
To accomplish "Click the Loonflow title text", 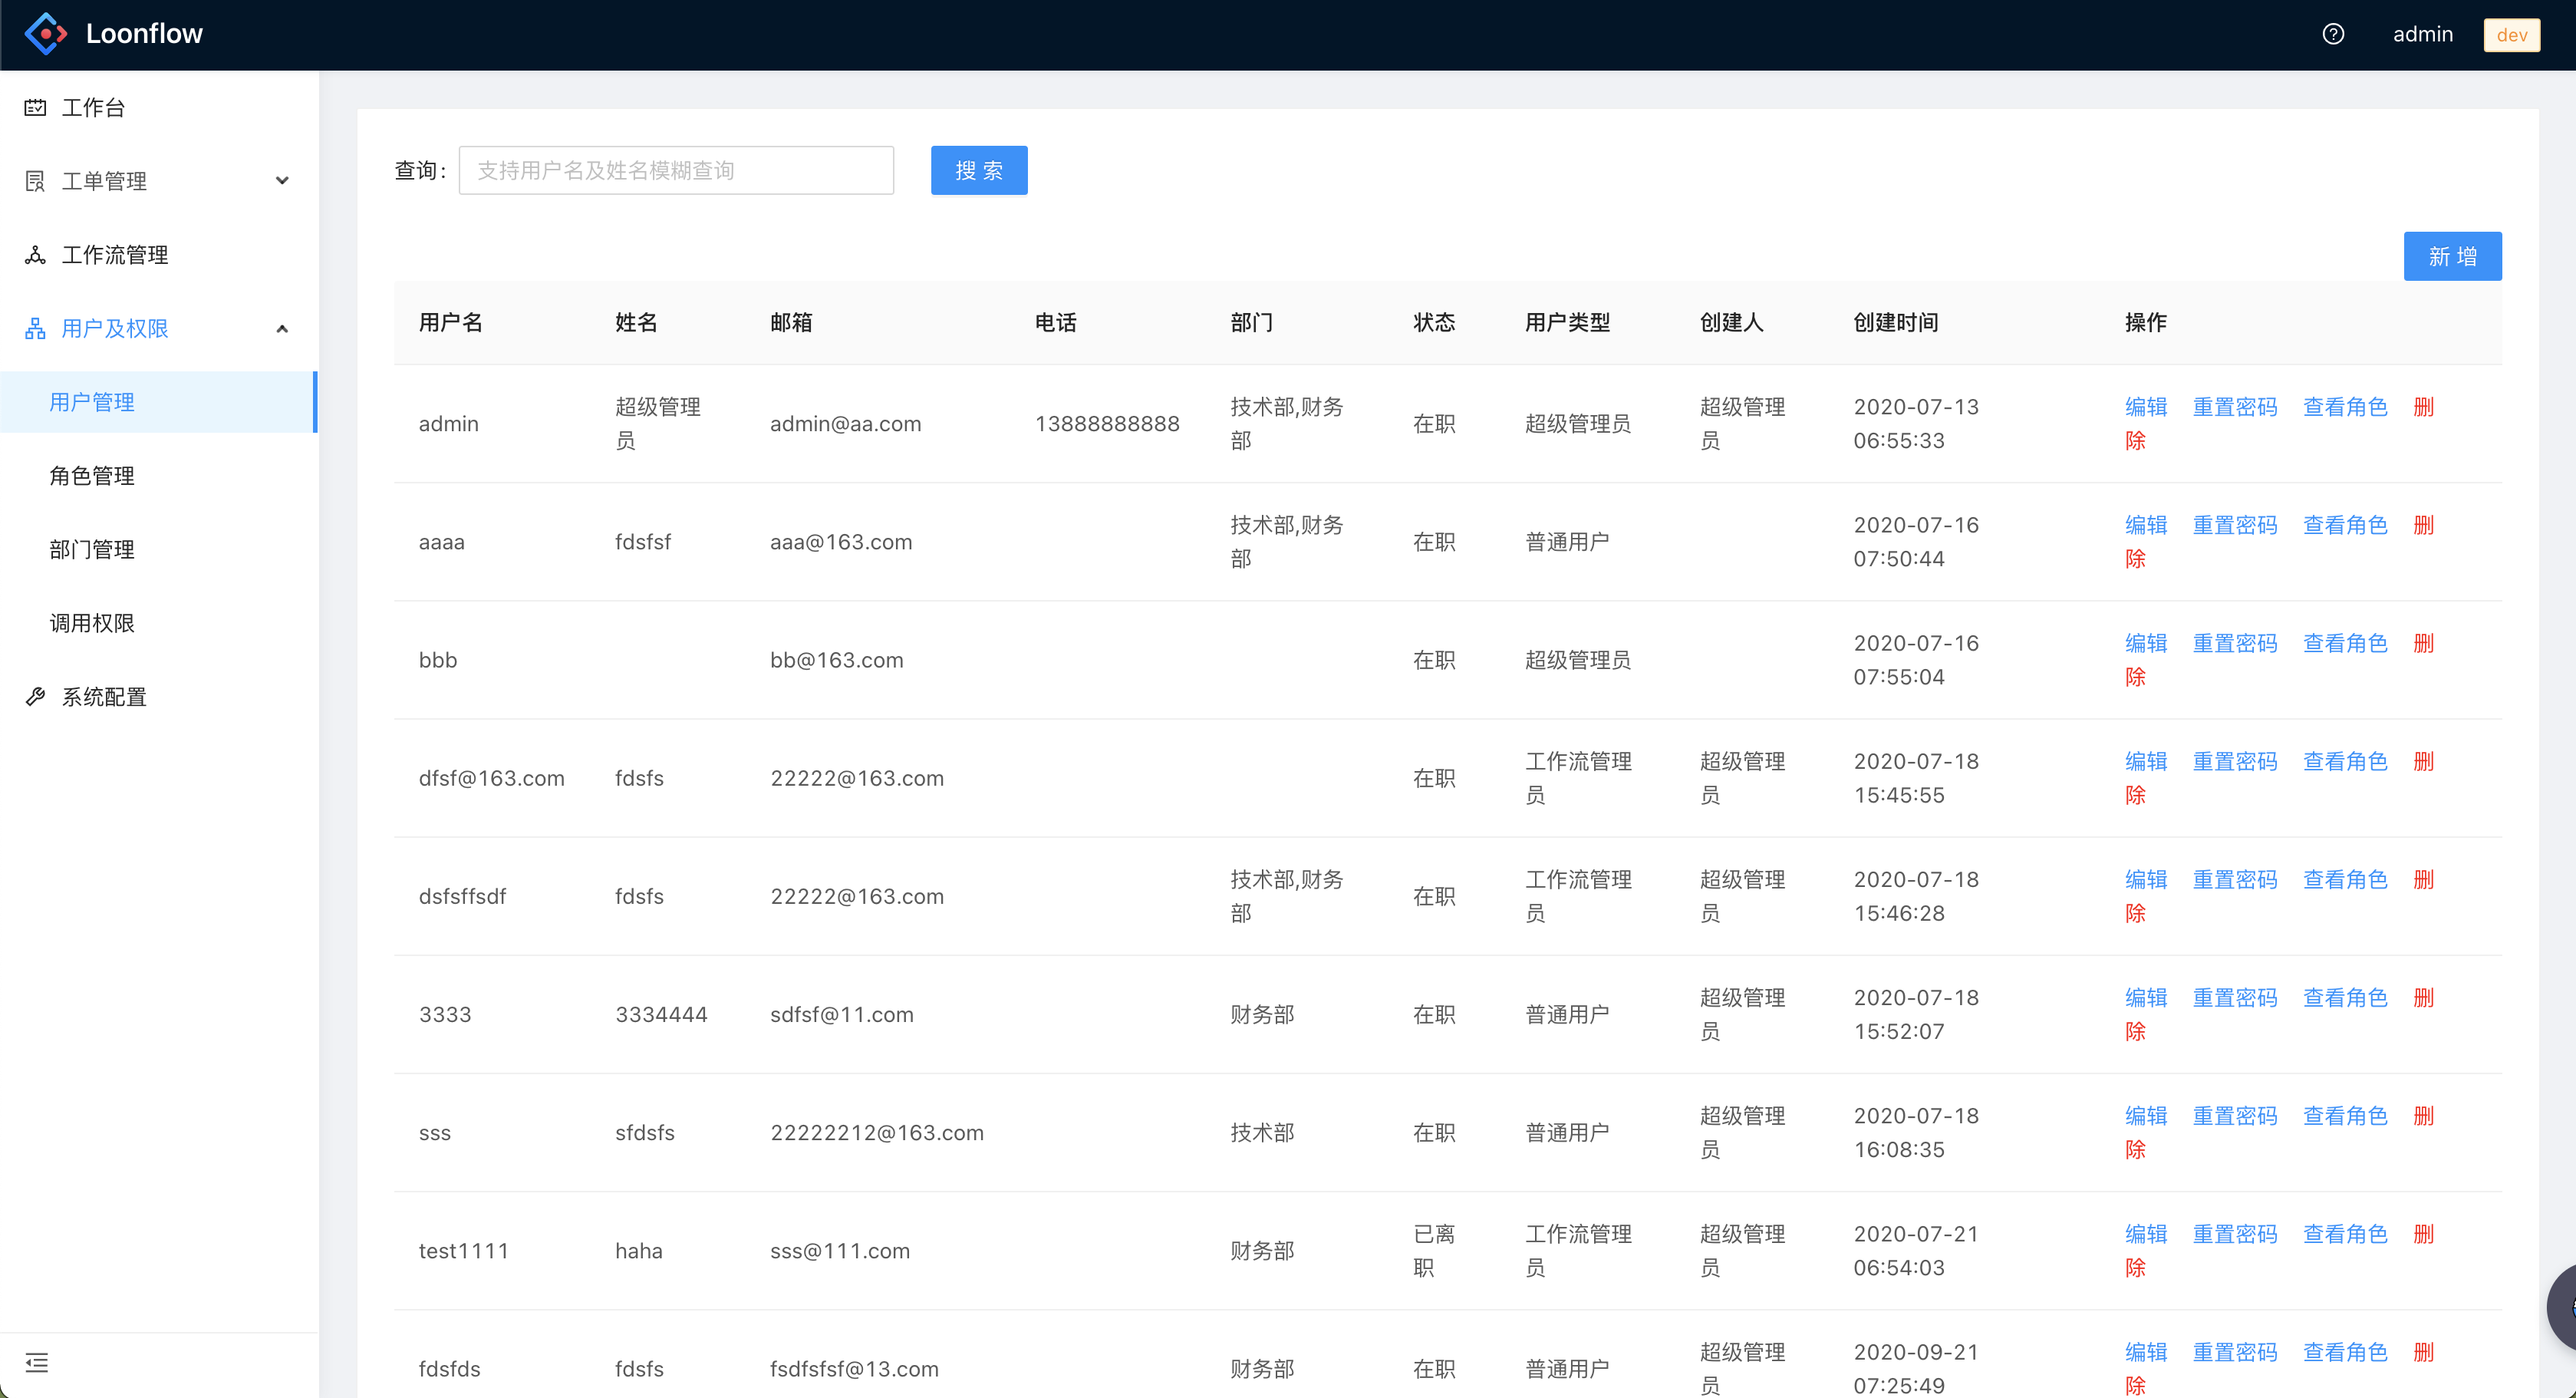I will click(144, 34).
